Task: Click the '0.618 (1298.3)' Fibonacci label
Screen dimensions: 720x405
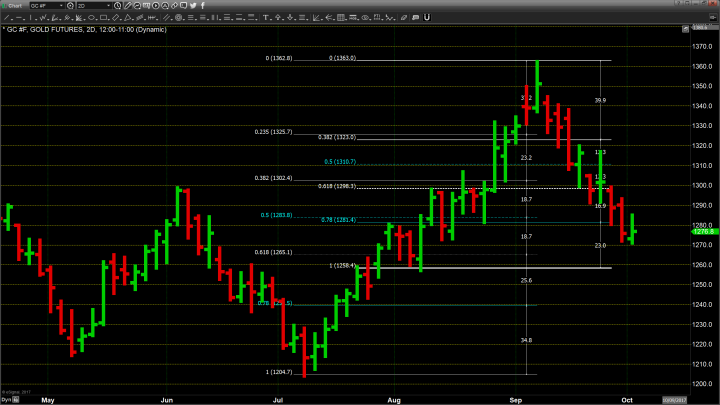Action: [x=337, y=186]
